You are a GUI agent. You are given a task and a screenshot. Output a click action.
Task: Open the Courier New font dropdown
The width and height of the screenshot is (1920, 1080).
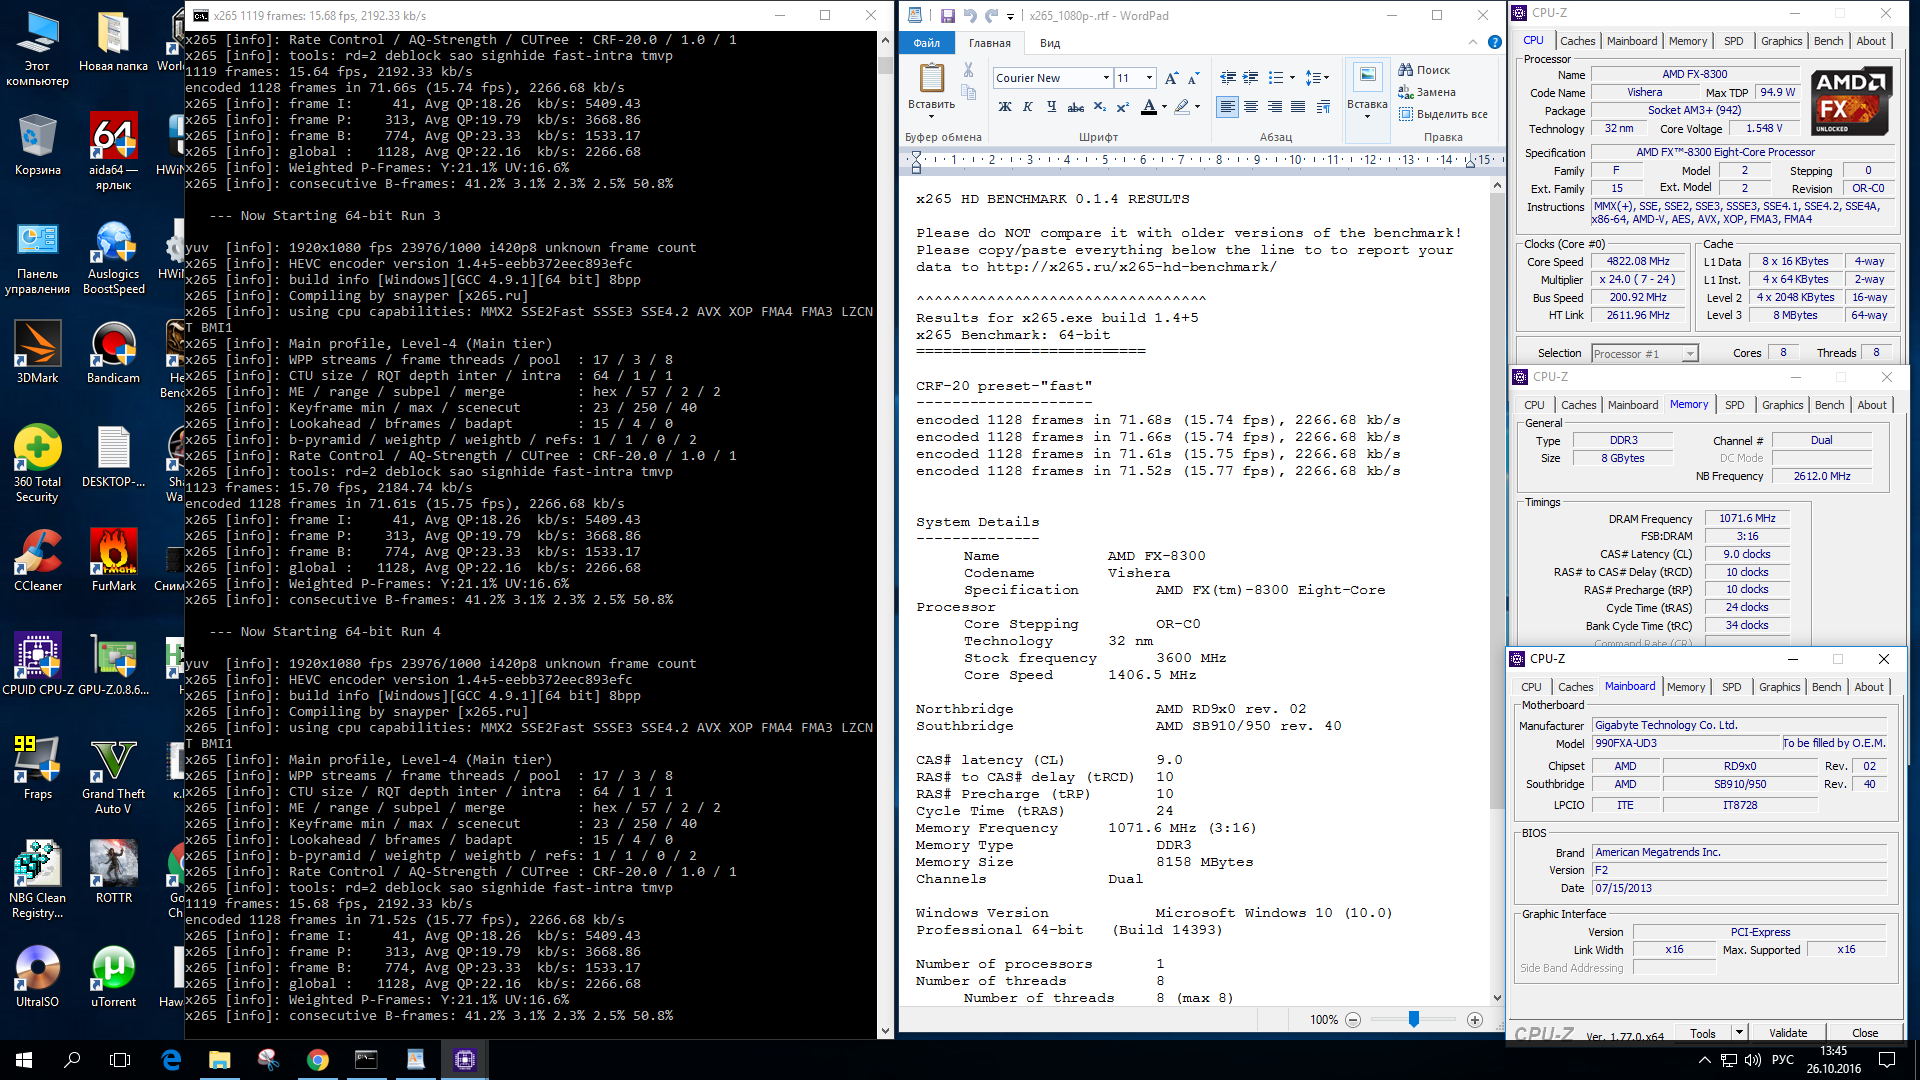1105,78
